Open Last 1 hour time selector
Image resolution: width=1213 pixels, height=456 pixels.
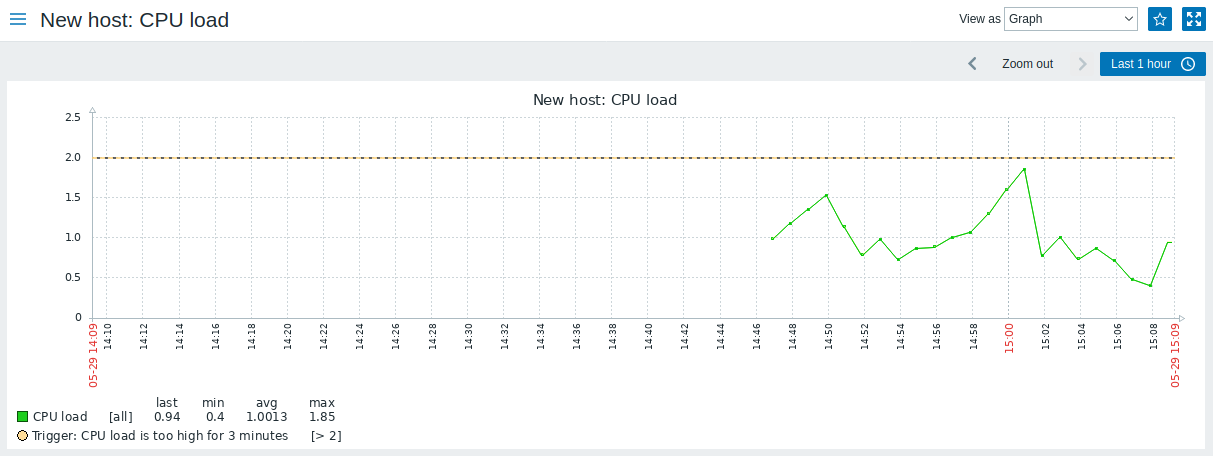pyautogui.click(x=1140, y=64)
